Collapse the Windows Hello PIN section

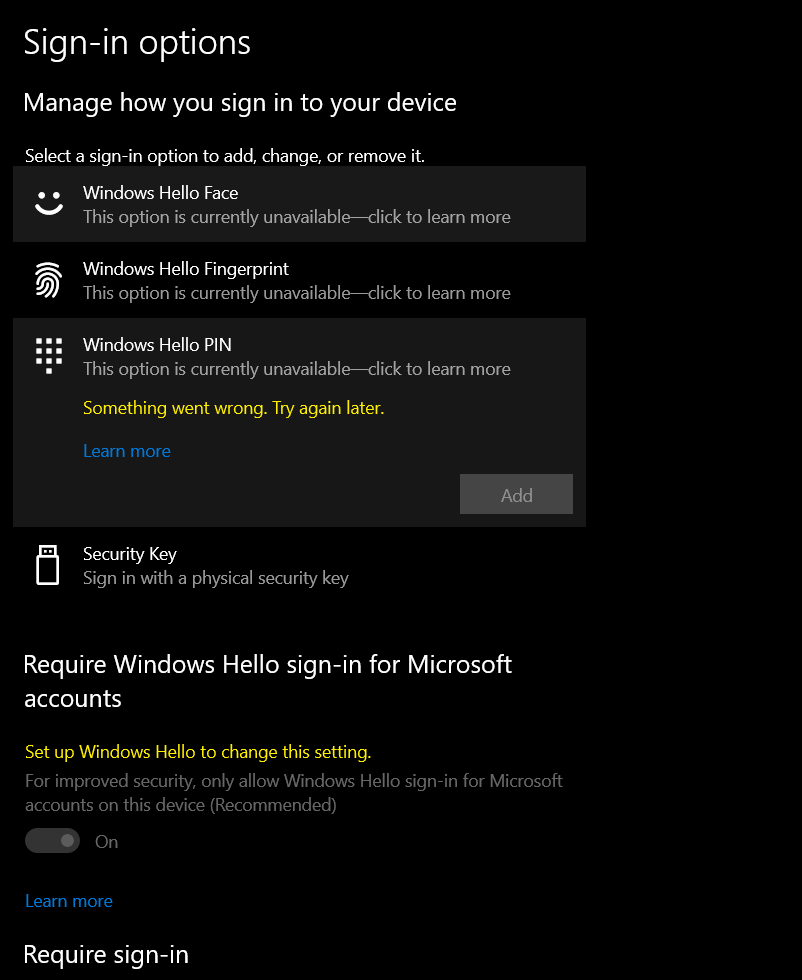click(300, 345)
